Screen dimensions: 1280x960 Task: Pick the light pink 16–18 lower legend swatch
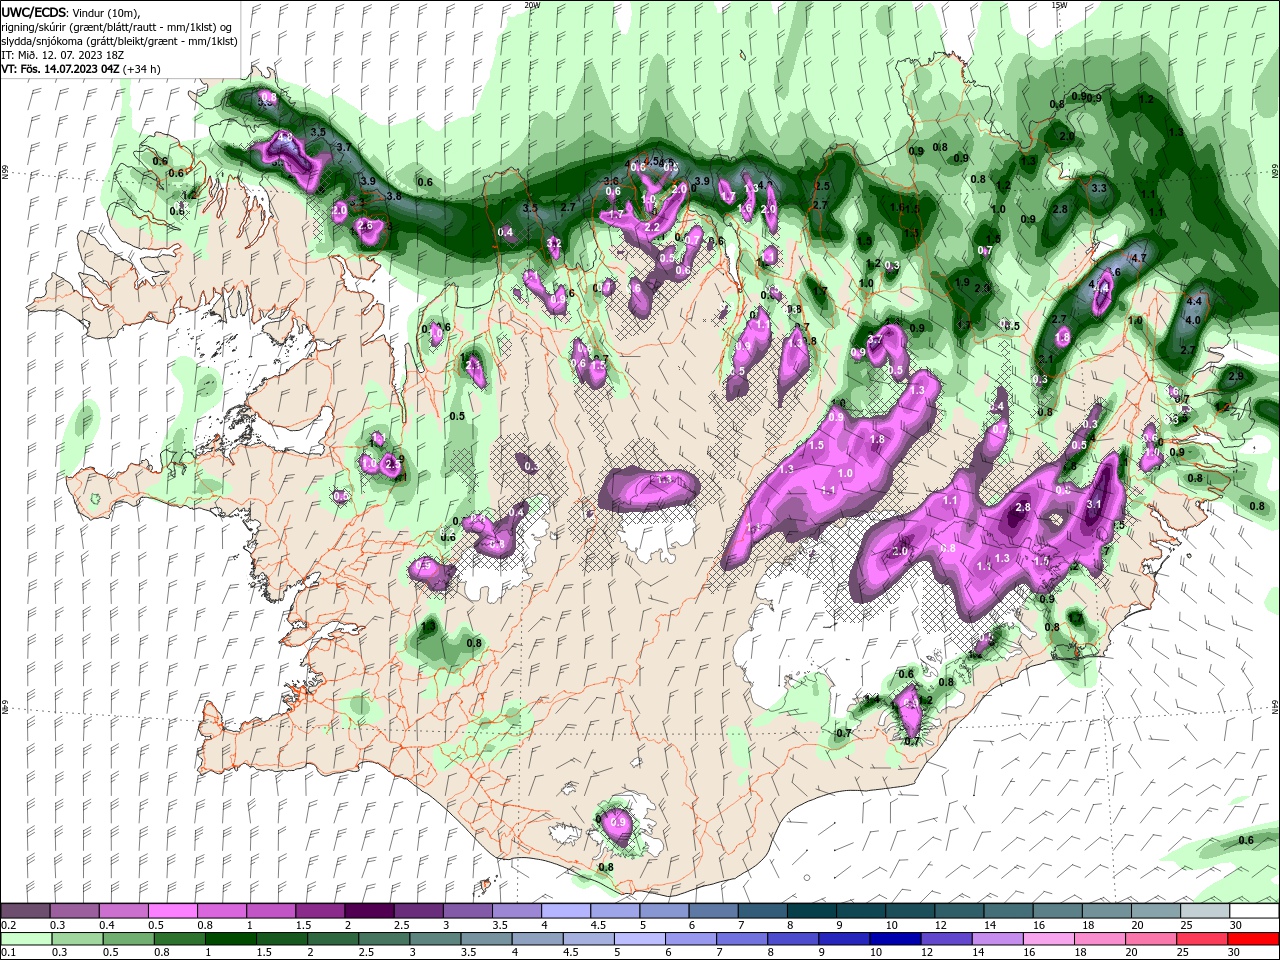[x=1049, y=939]
